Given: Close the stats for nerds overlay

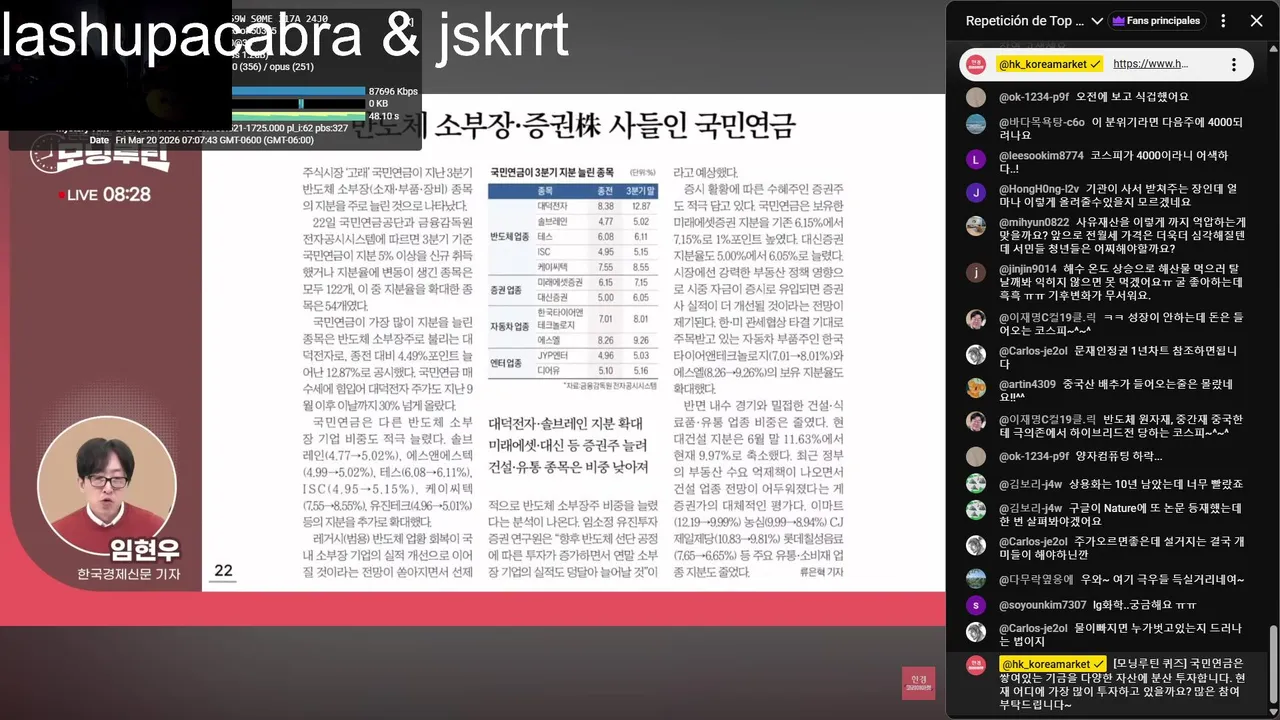Looking at the screenshot, I should (410, 22).
